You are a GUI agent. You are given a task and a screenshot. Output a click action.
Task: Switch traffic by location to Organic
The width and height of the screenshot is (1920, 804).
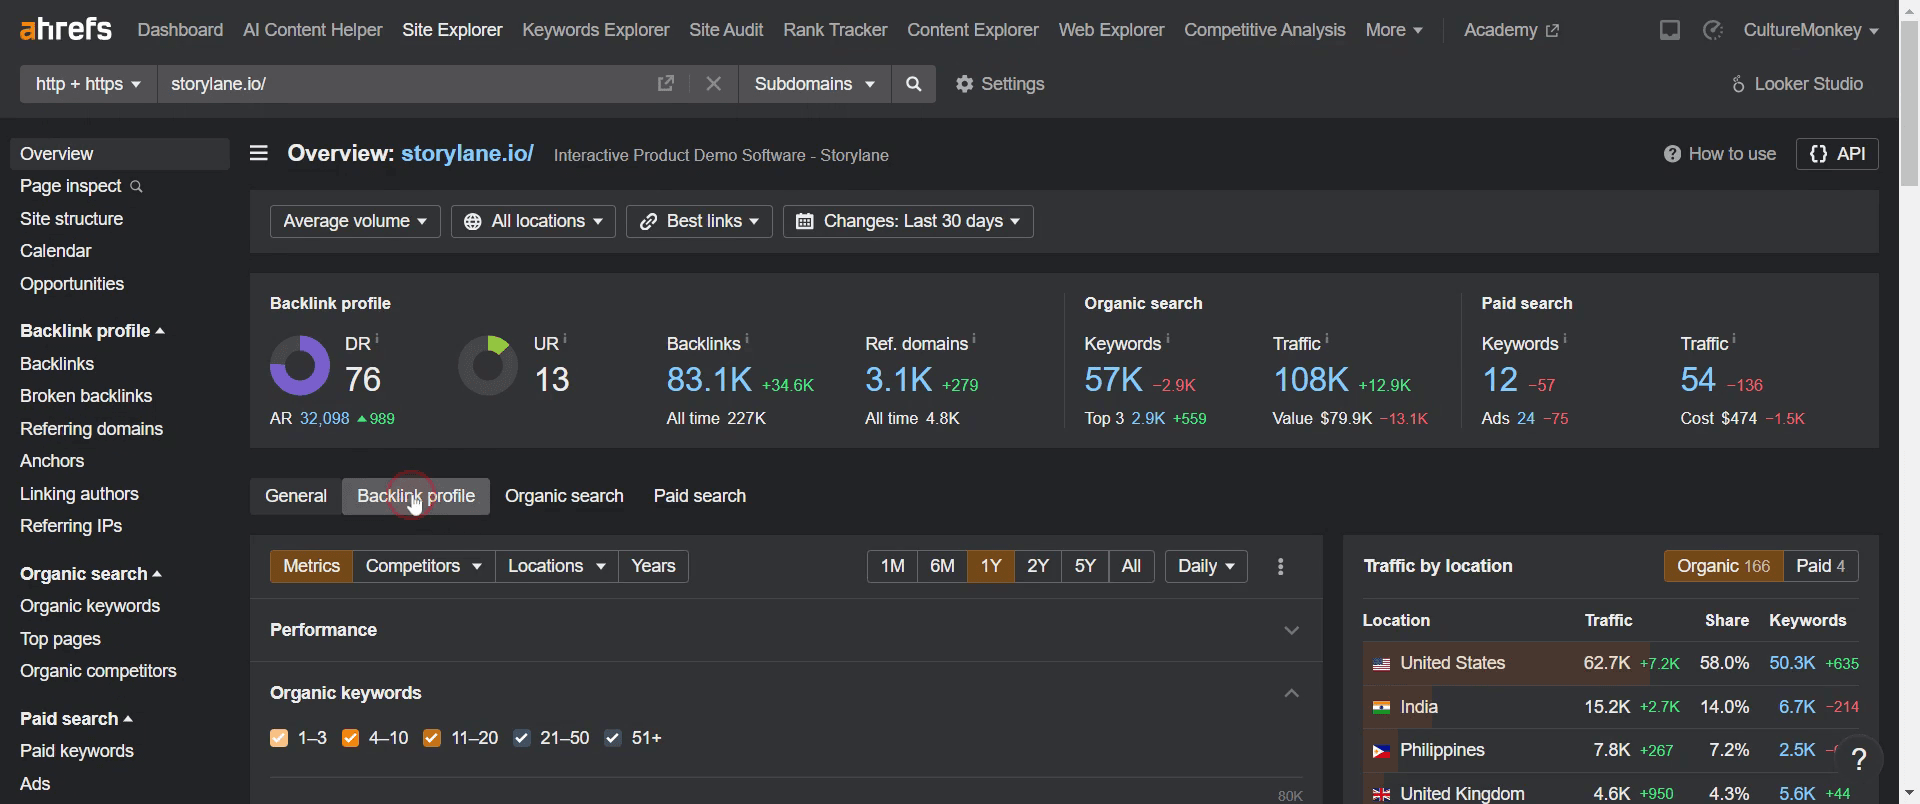1724,566
